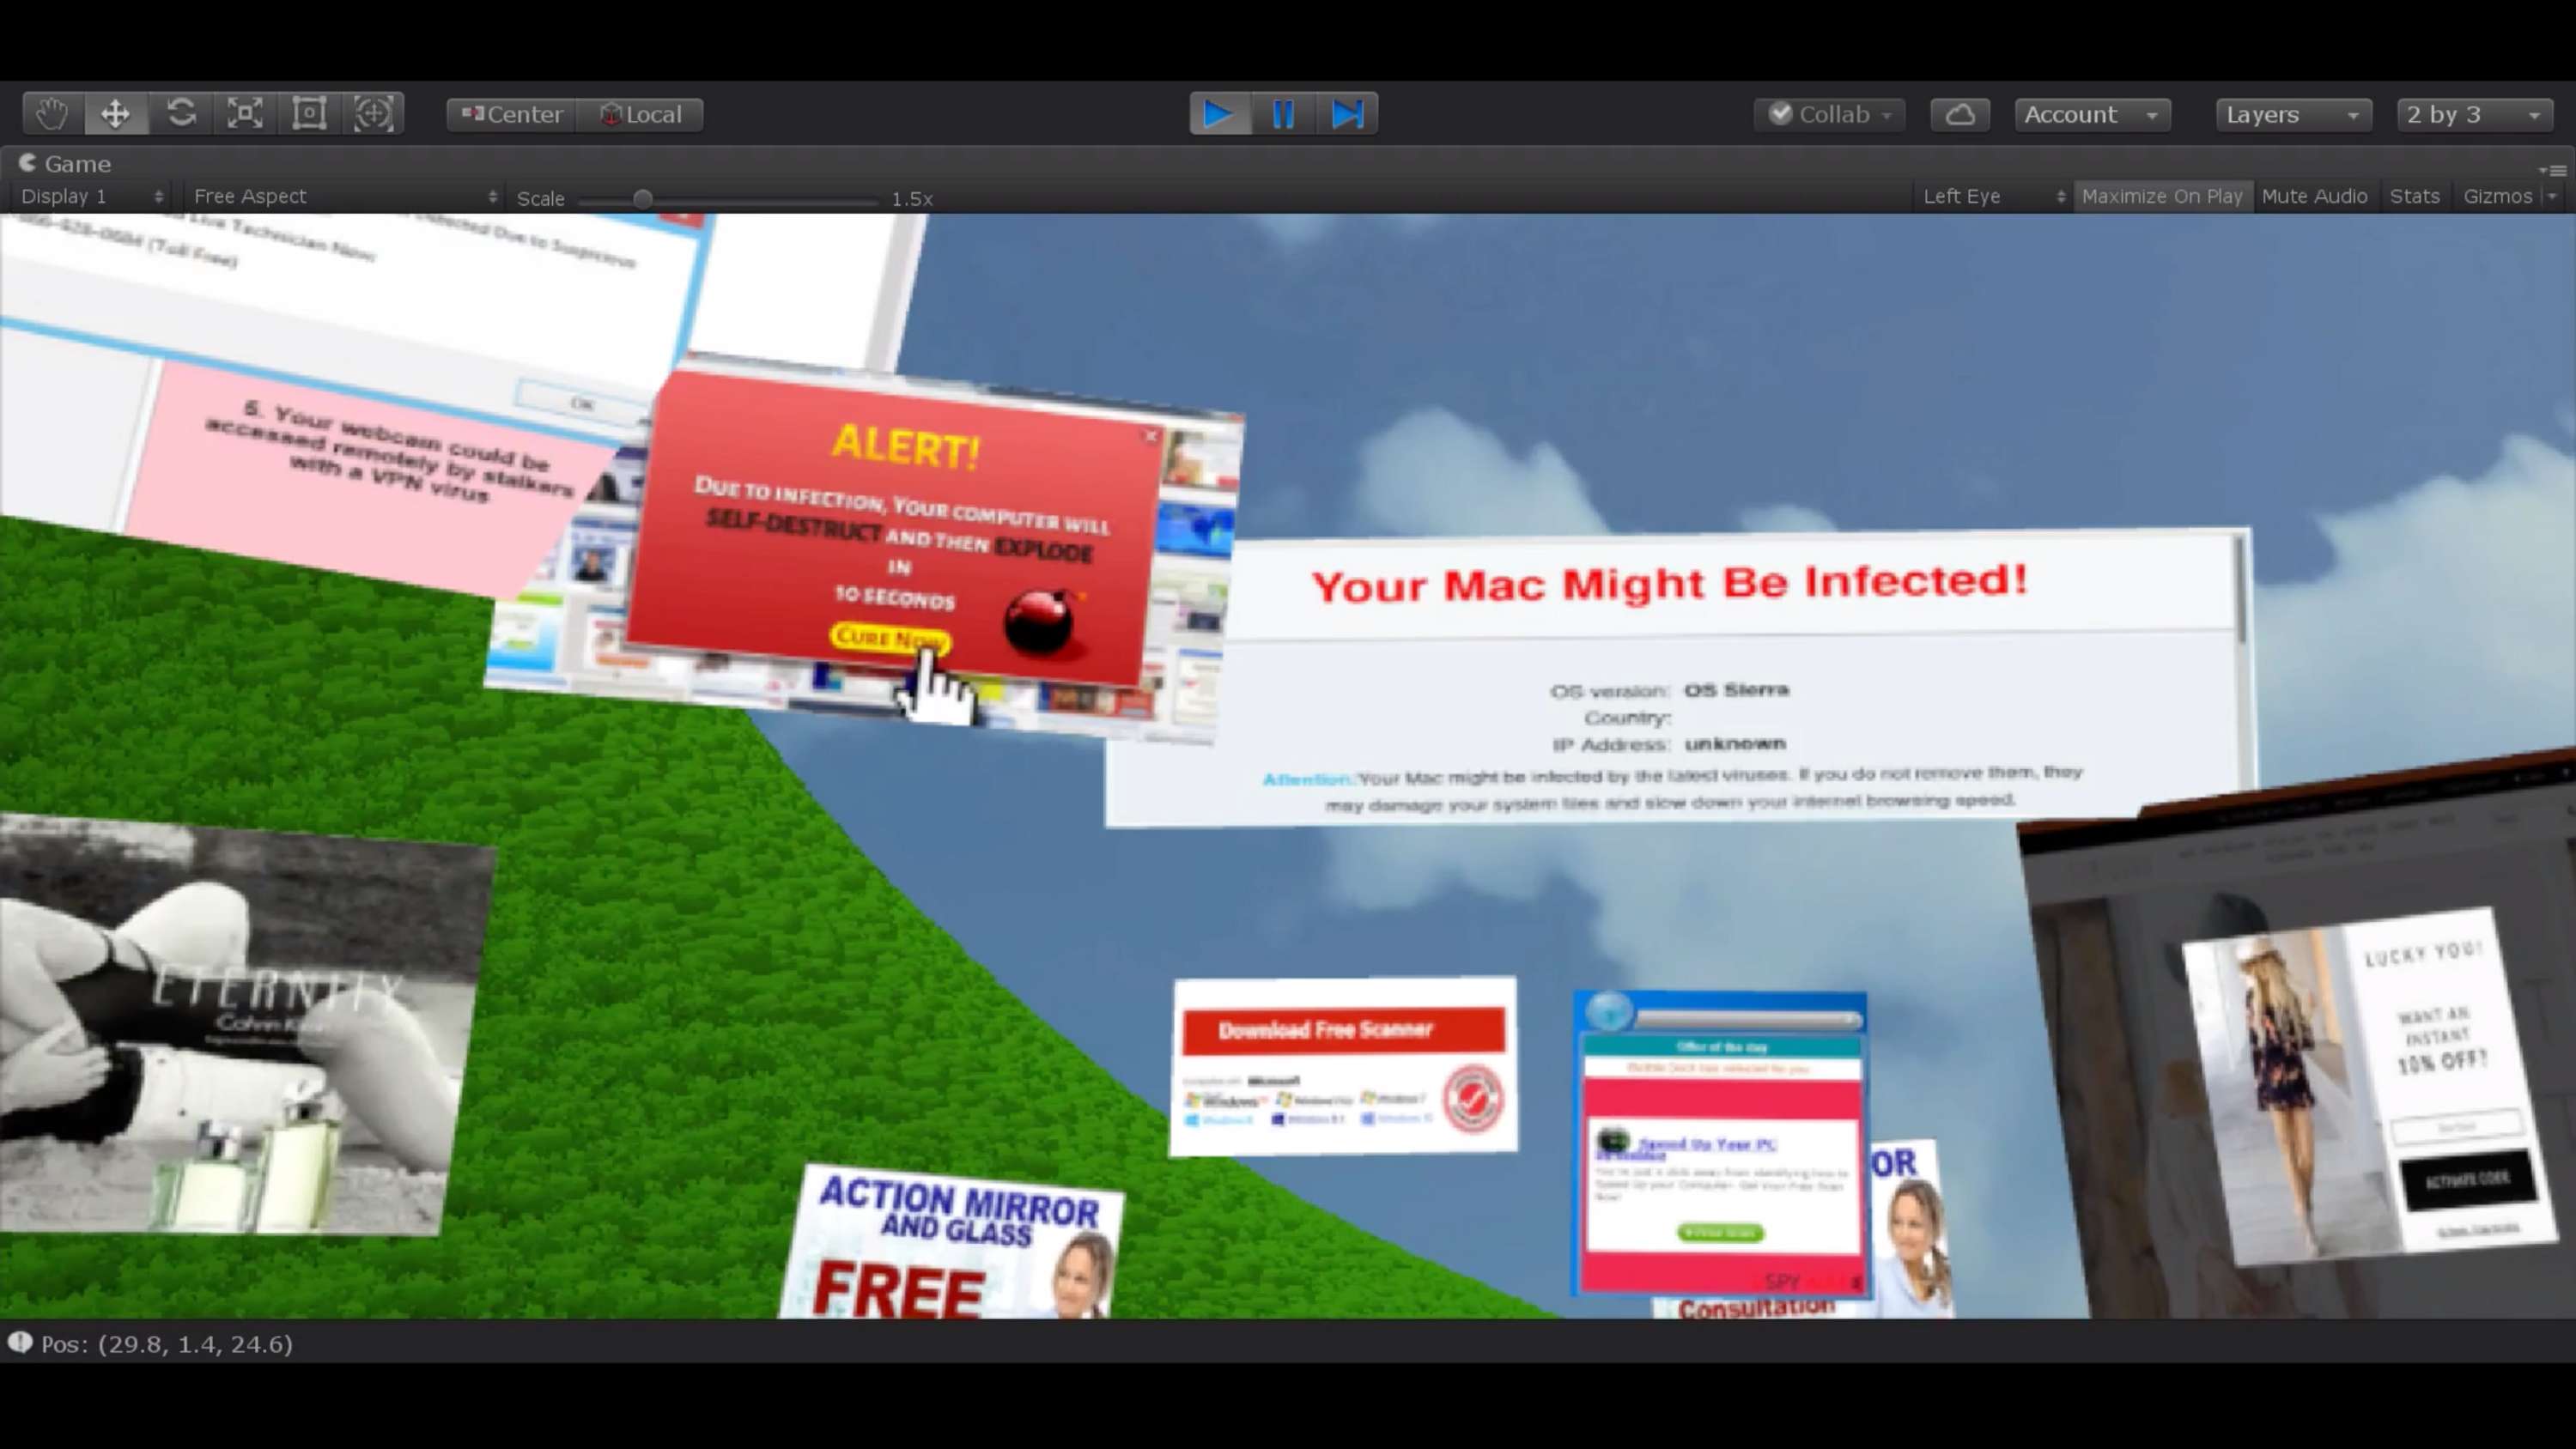This screenshot has height=1449, width=2576.
Task: Click OK in the blurred warning dialog
Action: tap(582, 403)
